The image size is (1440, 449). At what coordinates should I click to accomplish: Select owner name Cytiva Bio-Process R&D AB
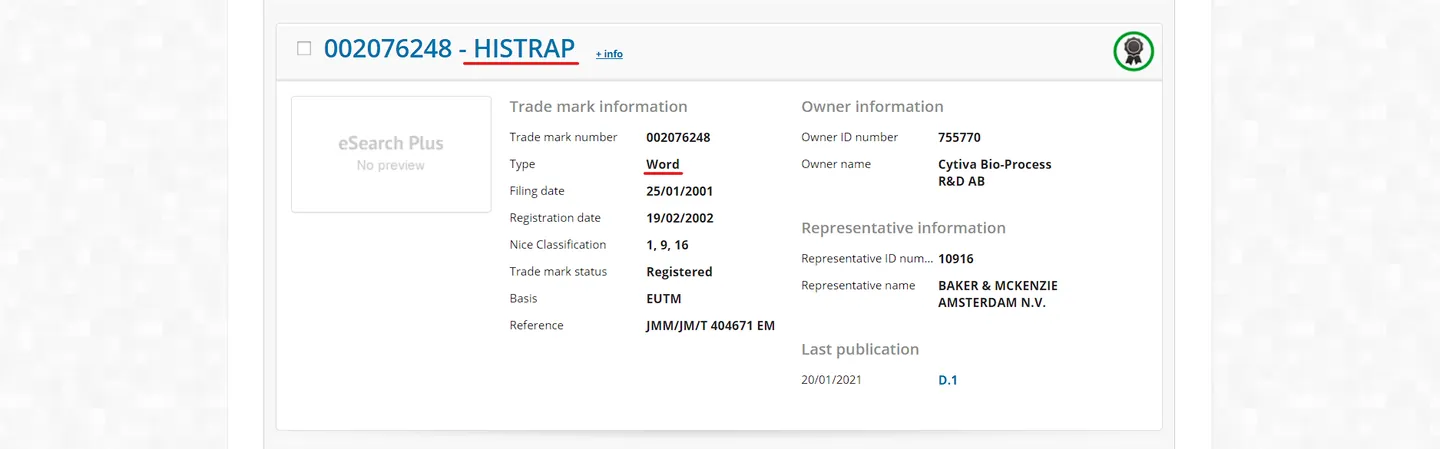click(x=995, y=173)
